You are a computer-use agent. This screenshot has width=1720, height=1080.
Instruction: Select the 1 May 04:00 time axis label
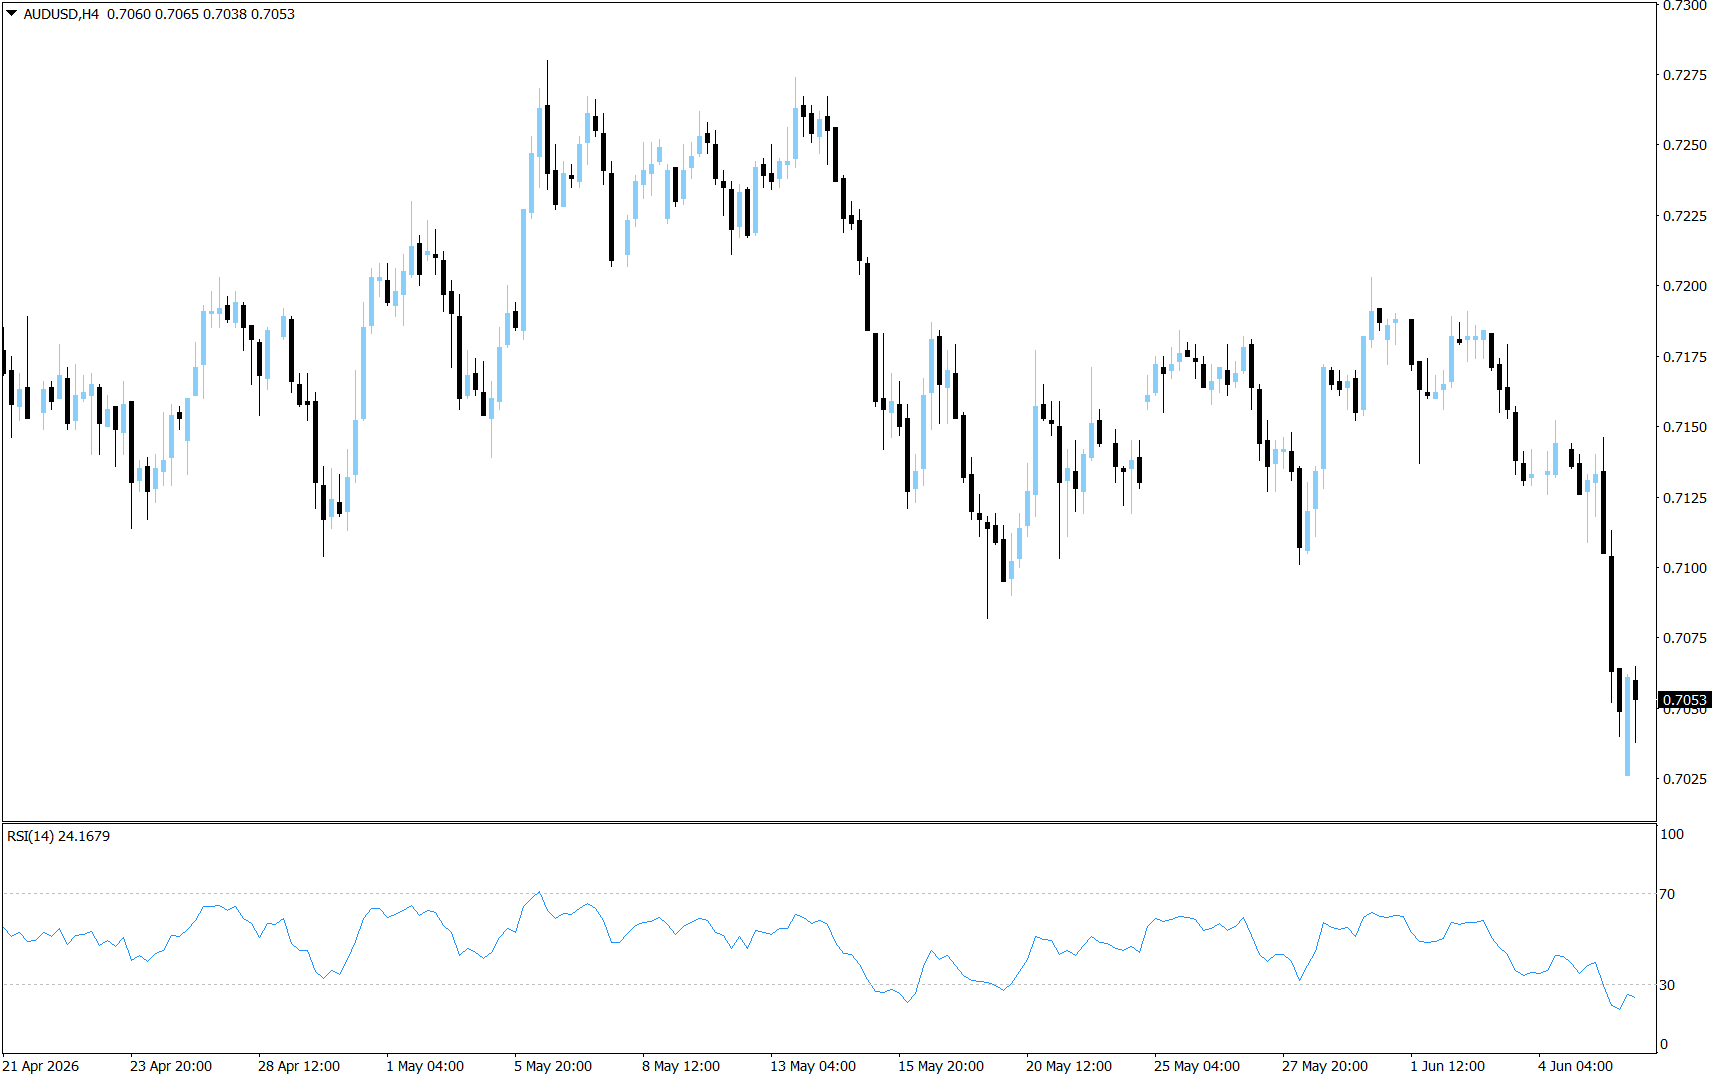(425, 1066)
